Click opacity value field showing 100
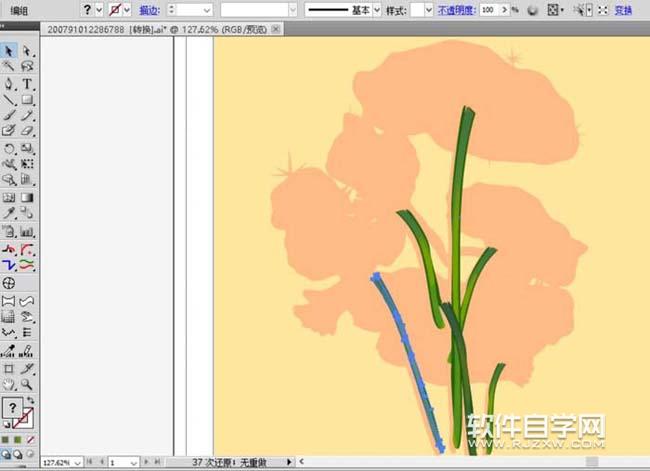 (490, 10)
